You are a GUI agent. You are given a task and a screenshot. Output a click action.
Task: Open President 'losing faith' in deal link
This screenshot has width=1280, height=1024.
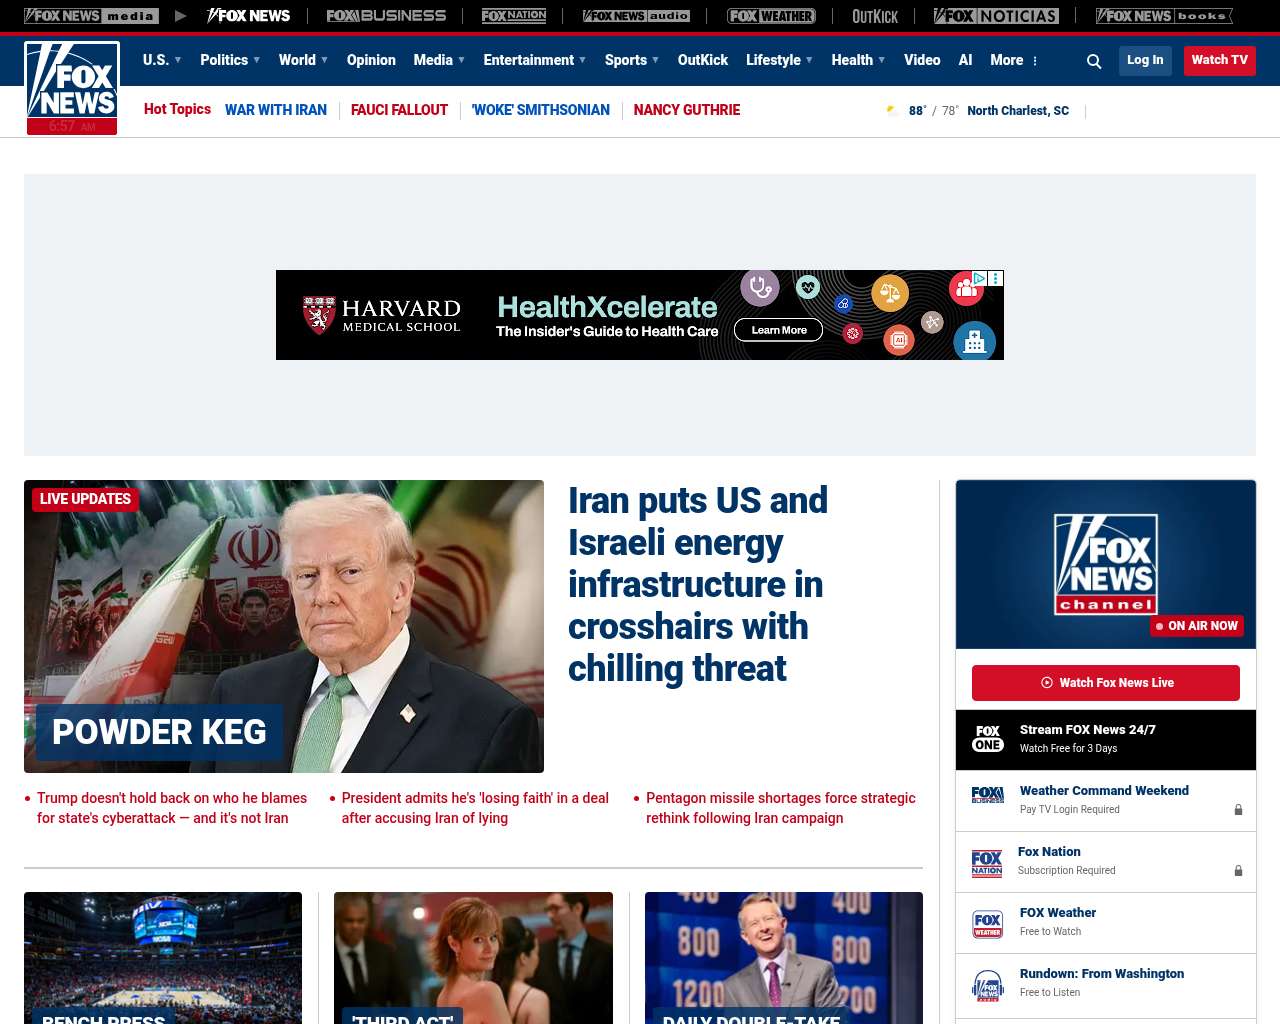tap(475, 808)
